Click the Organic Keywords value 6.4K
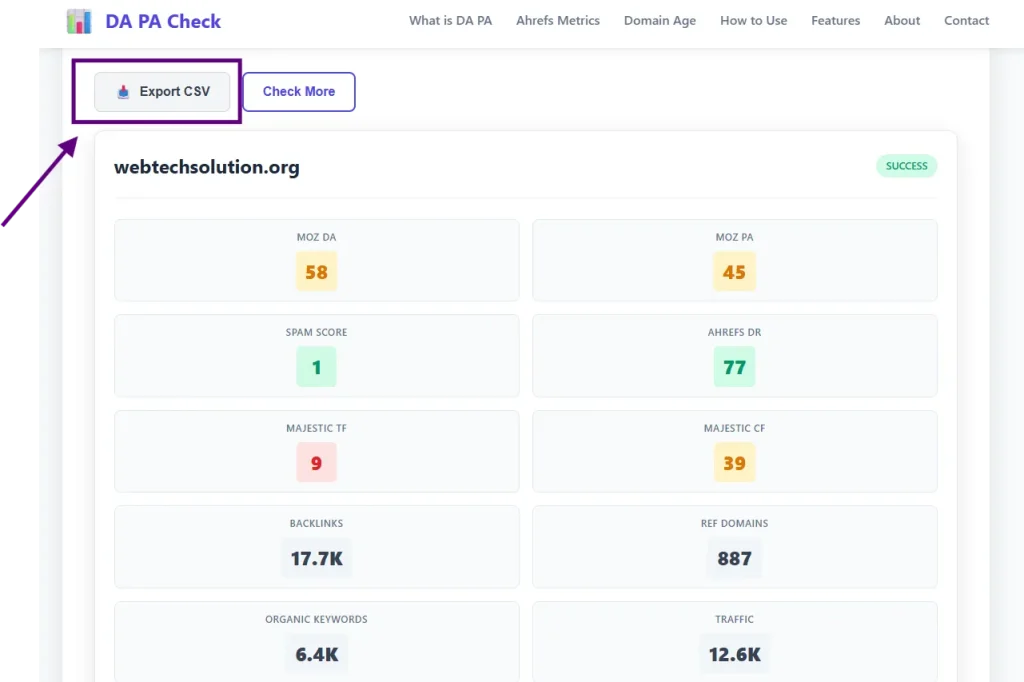Image resolution: width=1024 pixels, height=682 pixels. pos(317,654)
